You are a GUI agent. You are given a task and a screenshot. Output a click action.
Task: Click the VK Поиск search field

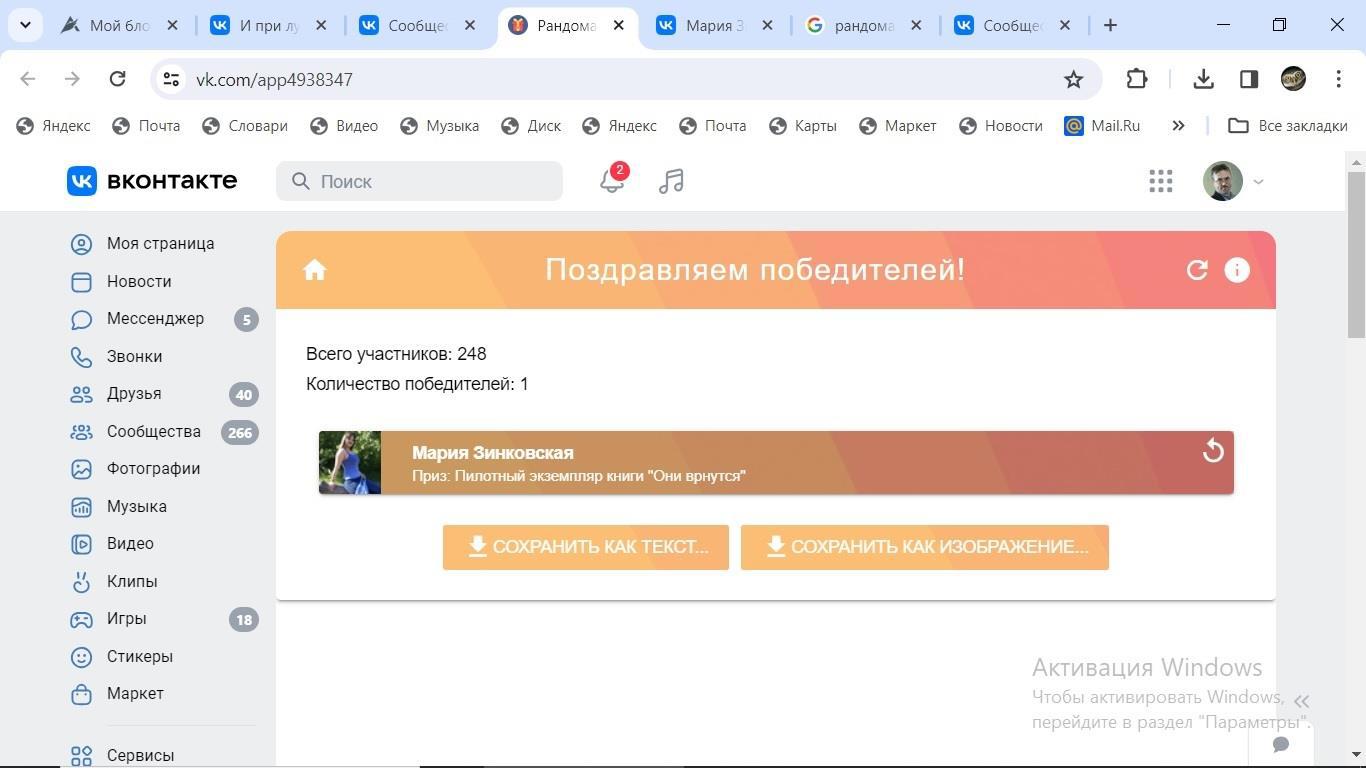(419, 181)
